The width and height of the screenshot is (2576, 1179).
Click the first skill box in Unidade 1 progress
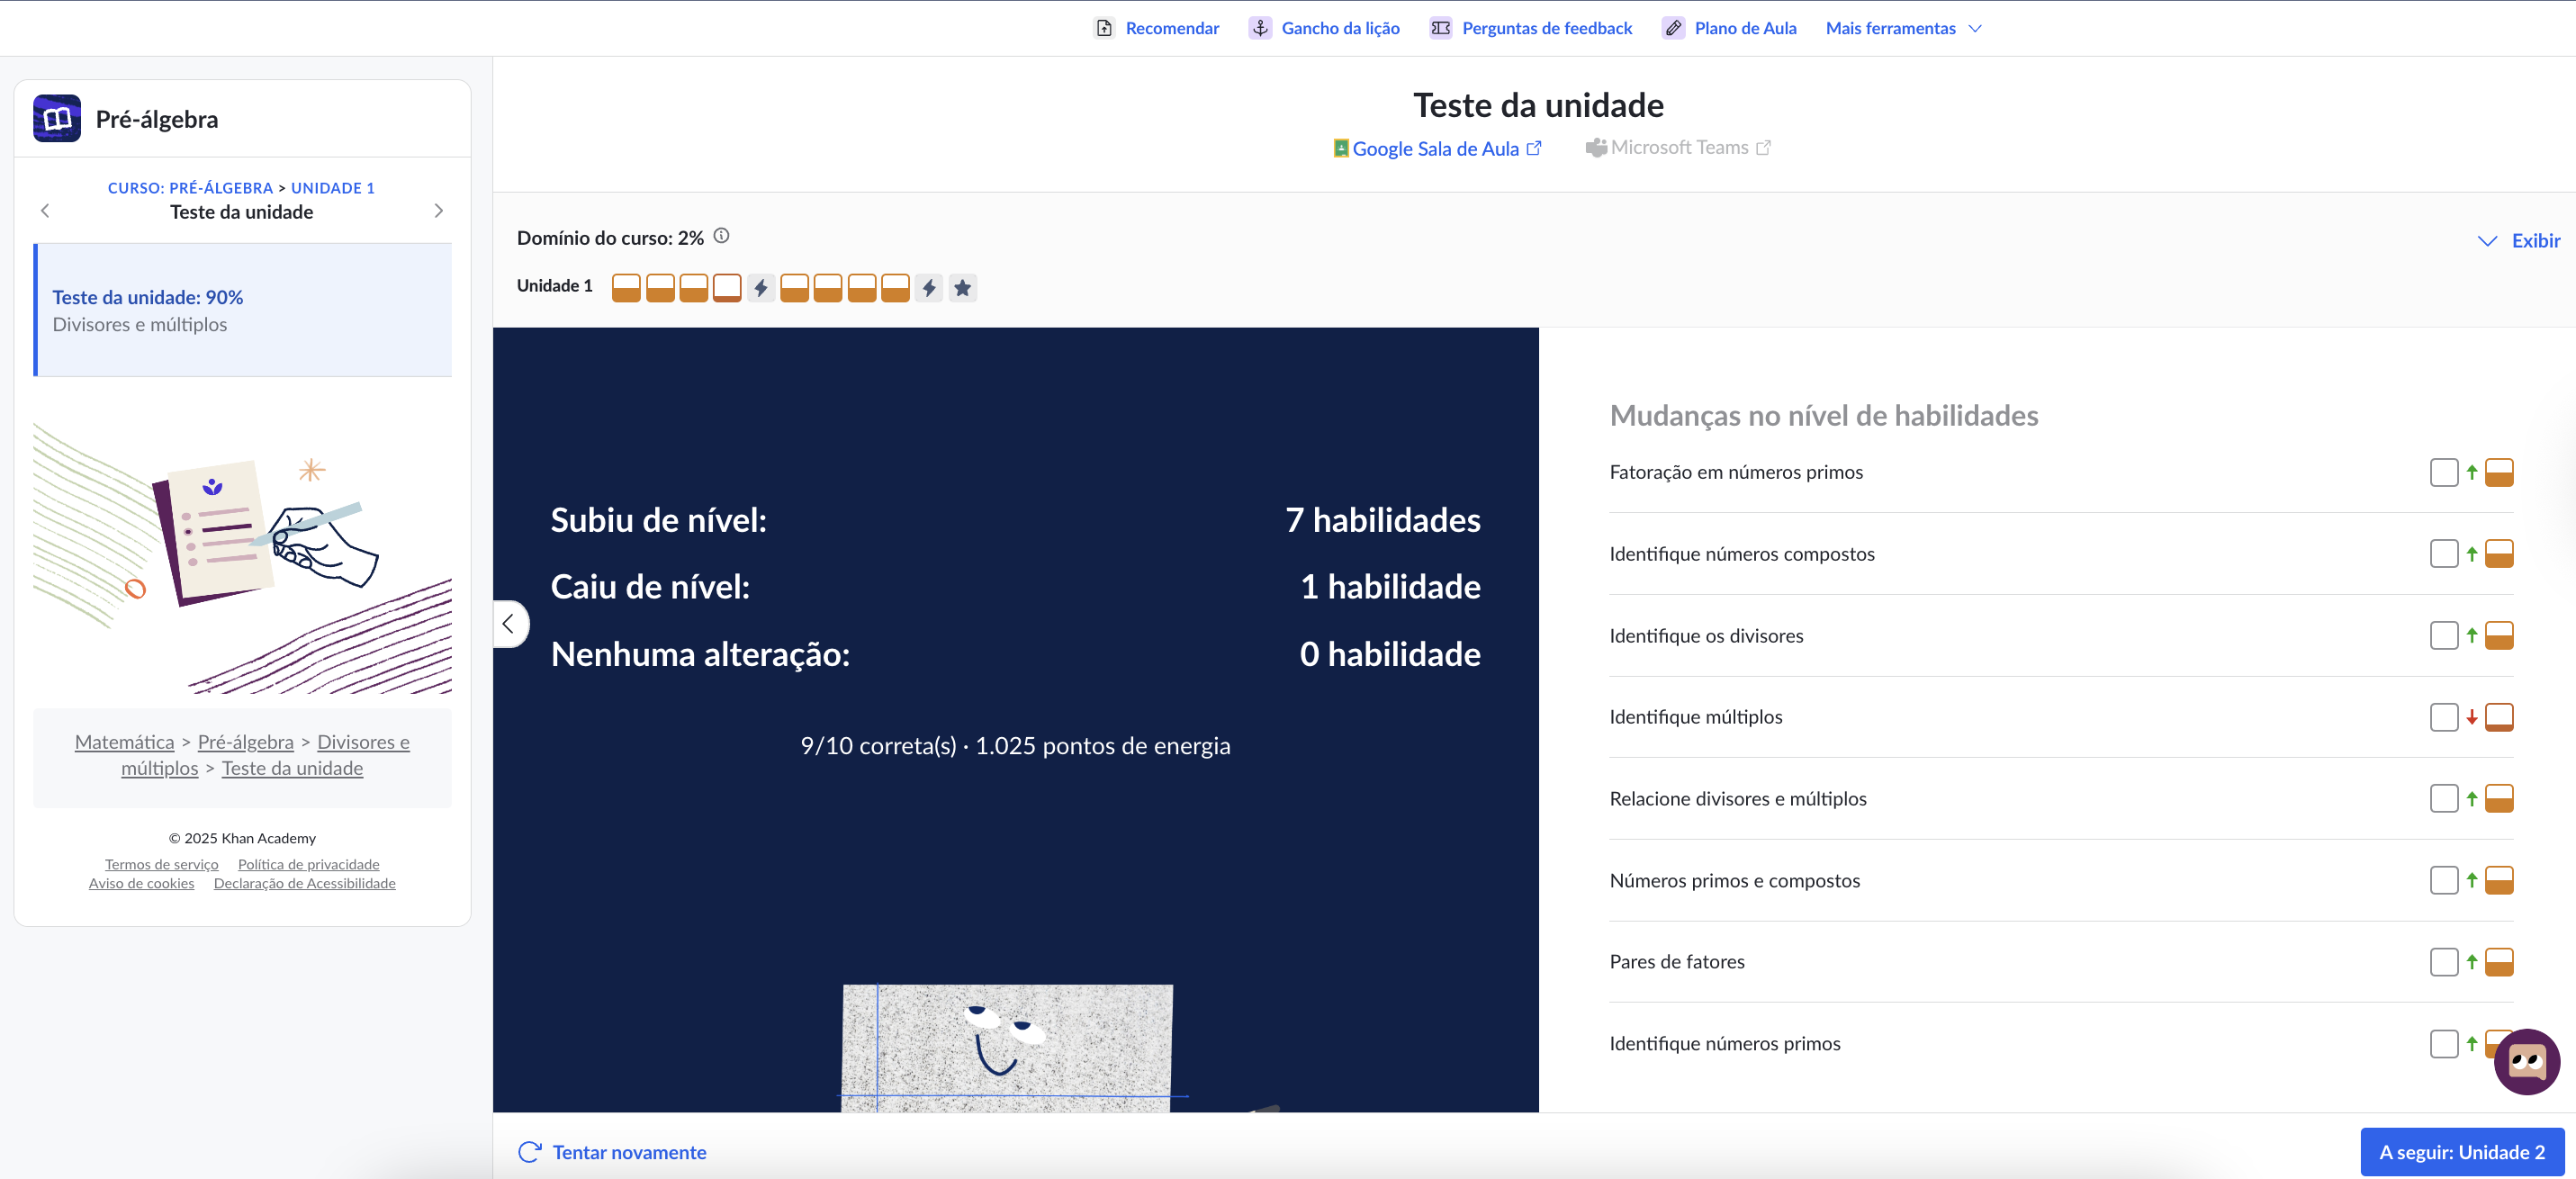pyautogui.click(x=626, y=288)
